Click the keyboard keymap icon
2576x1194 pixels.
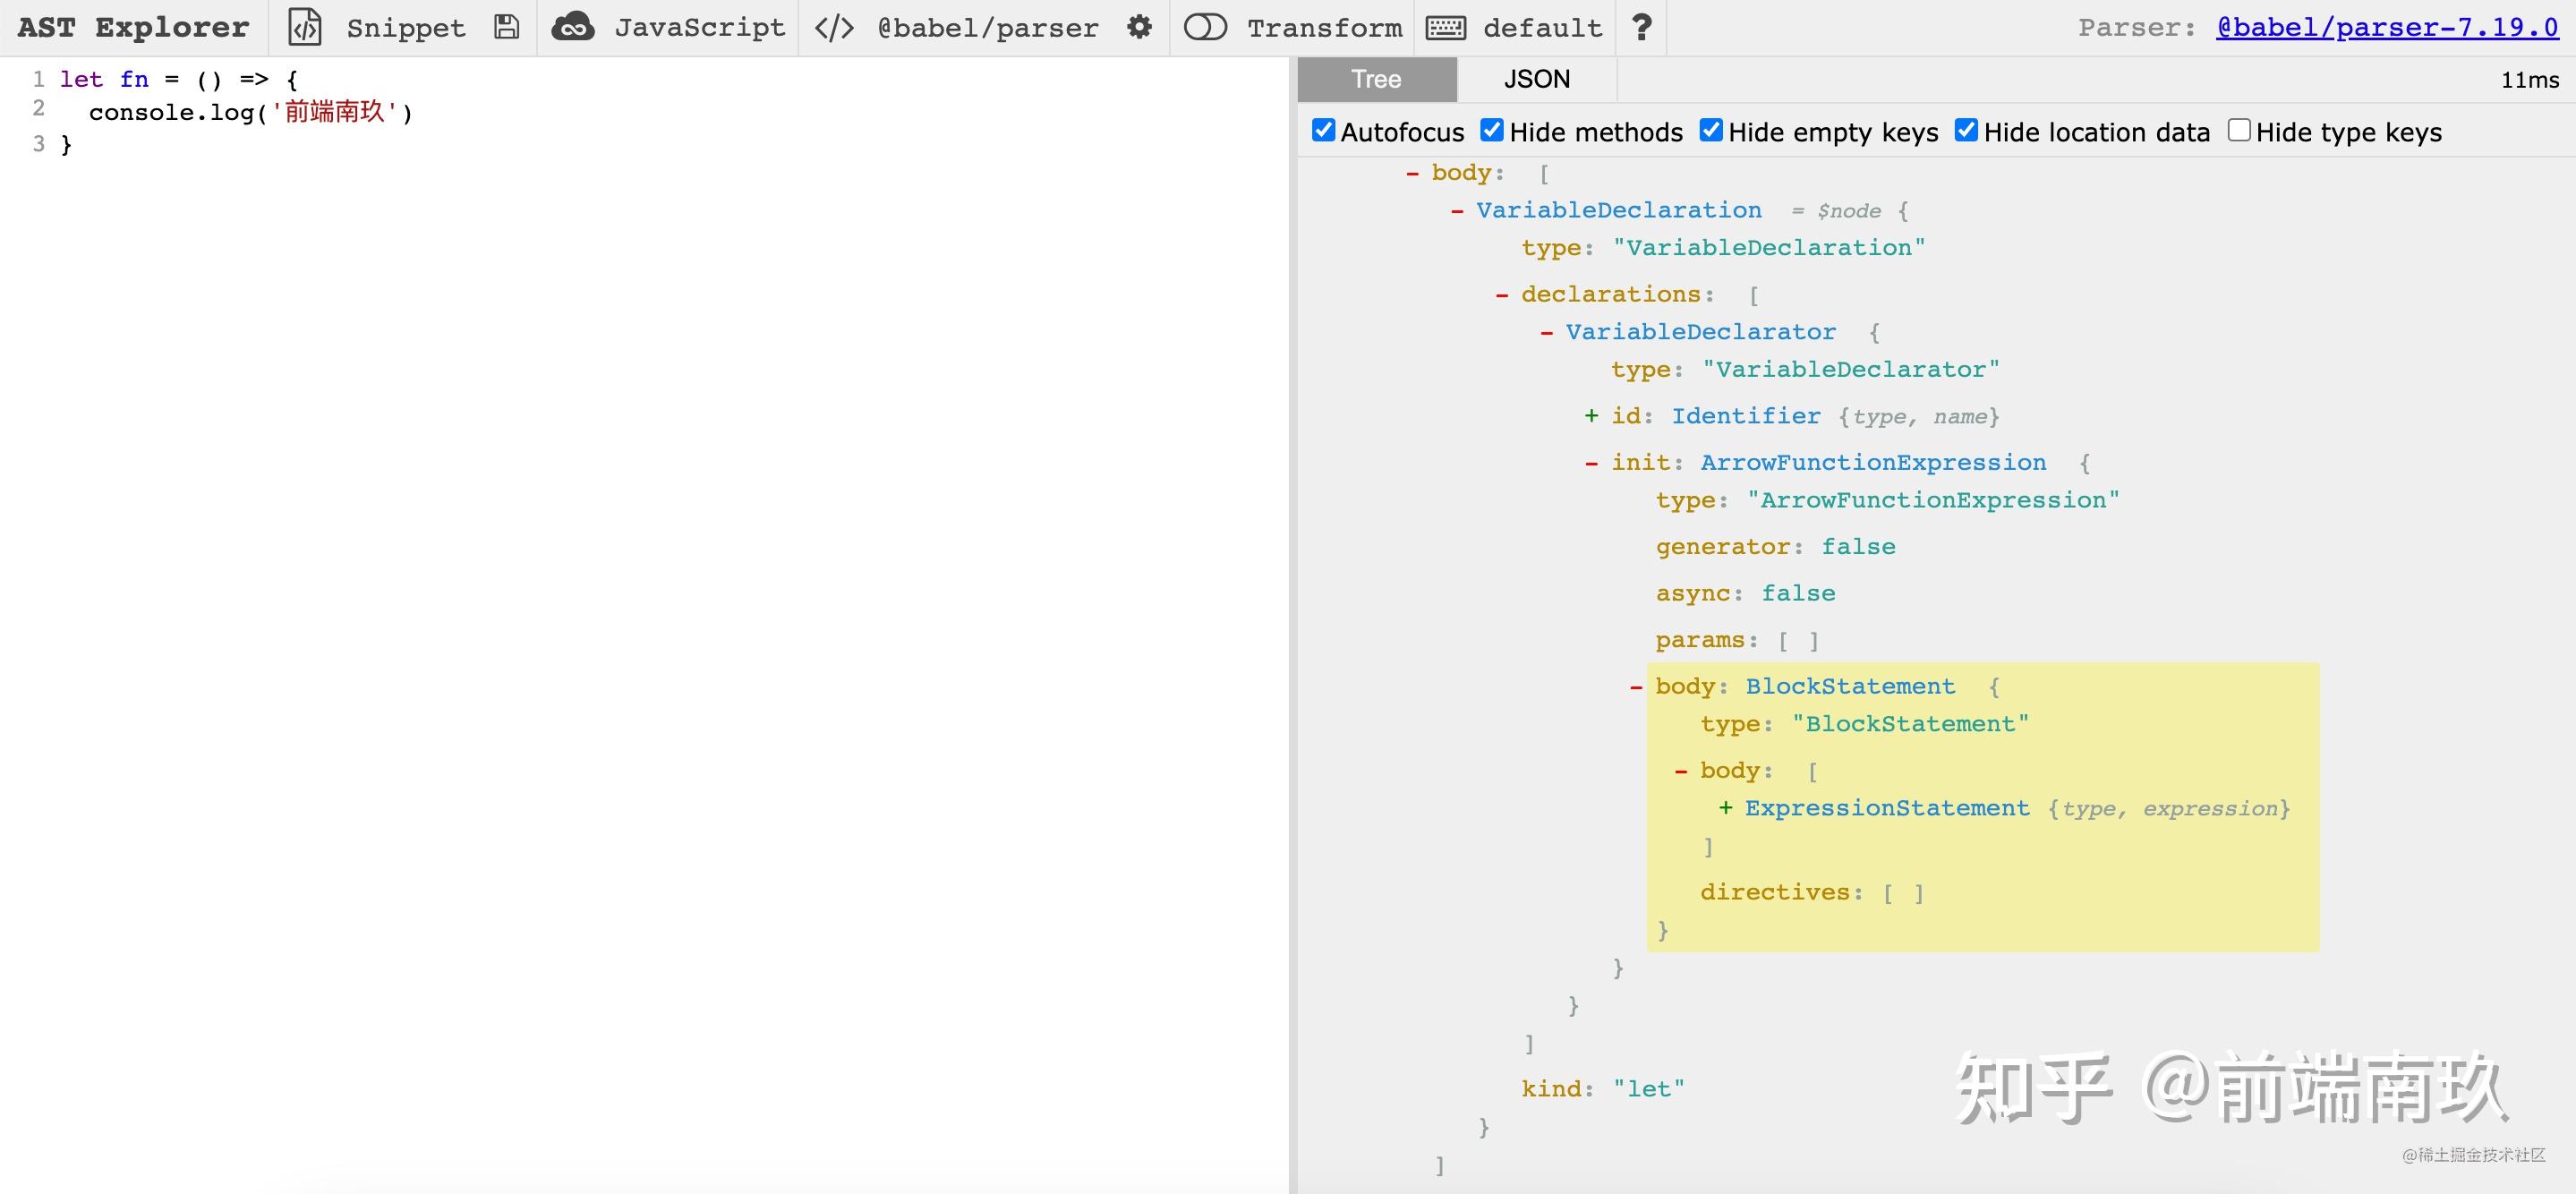tap(1446, 27)
